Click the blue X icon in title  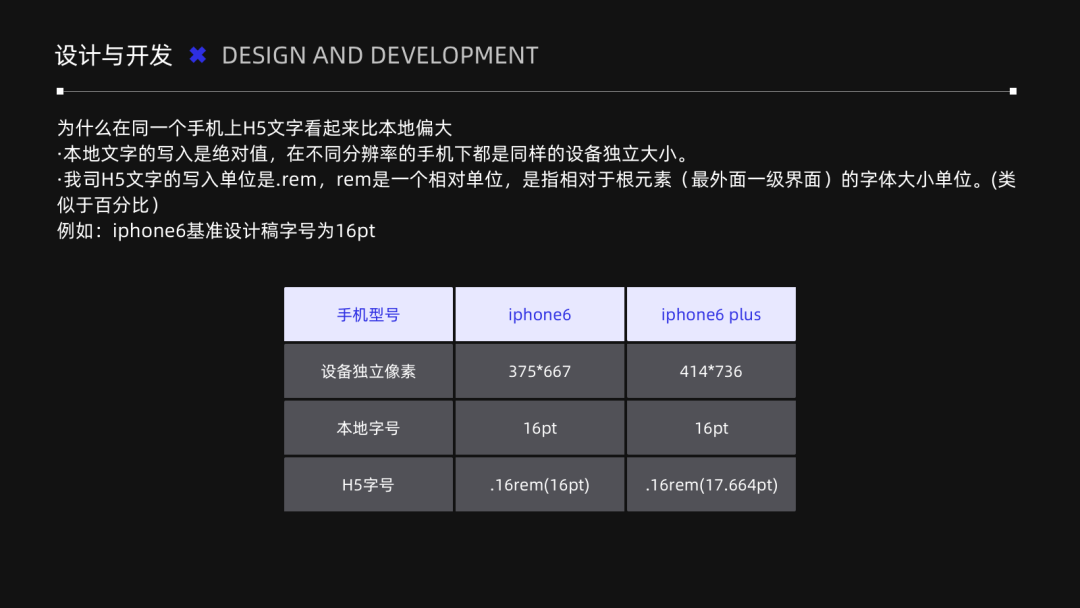coord(198,55)
